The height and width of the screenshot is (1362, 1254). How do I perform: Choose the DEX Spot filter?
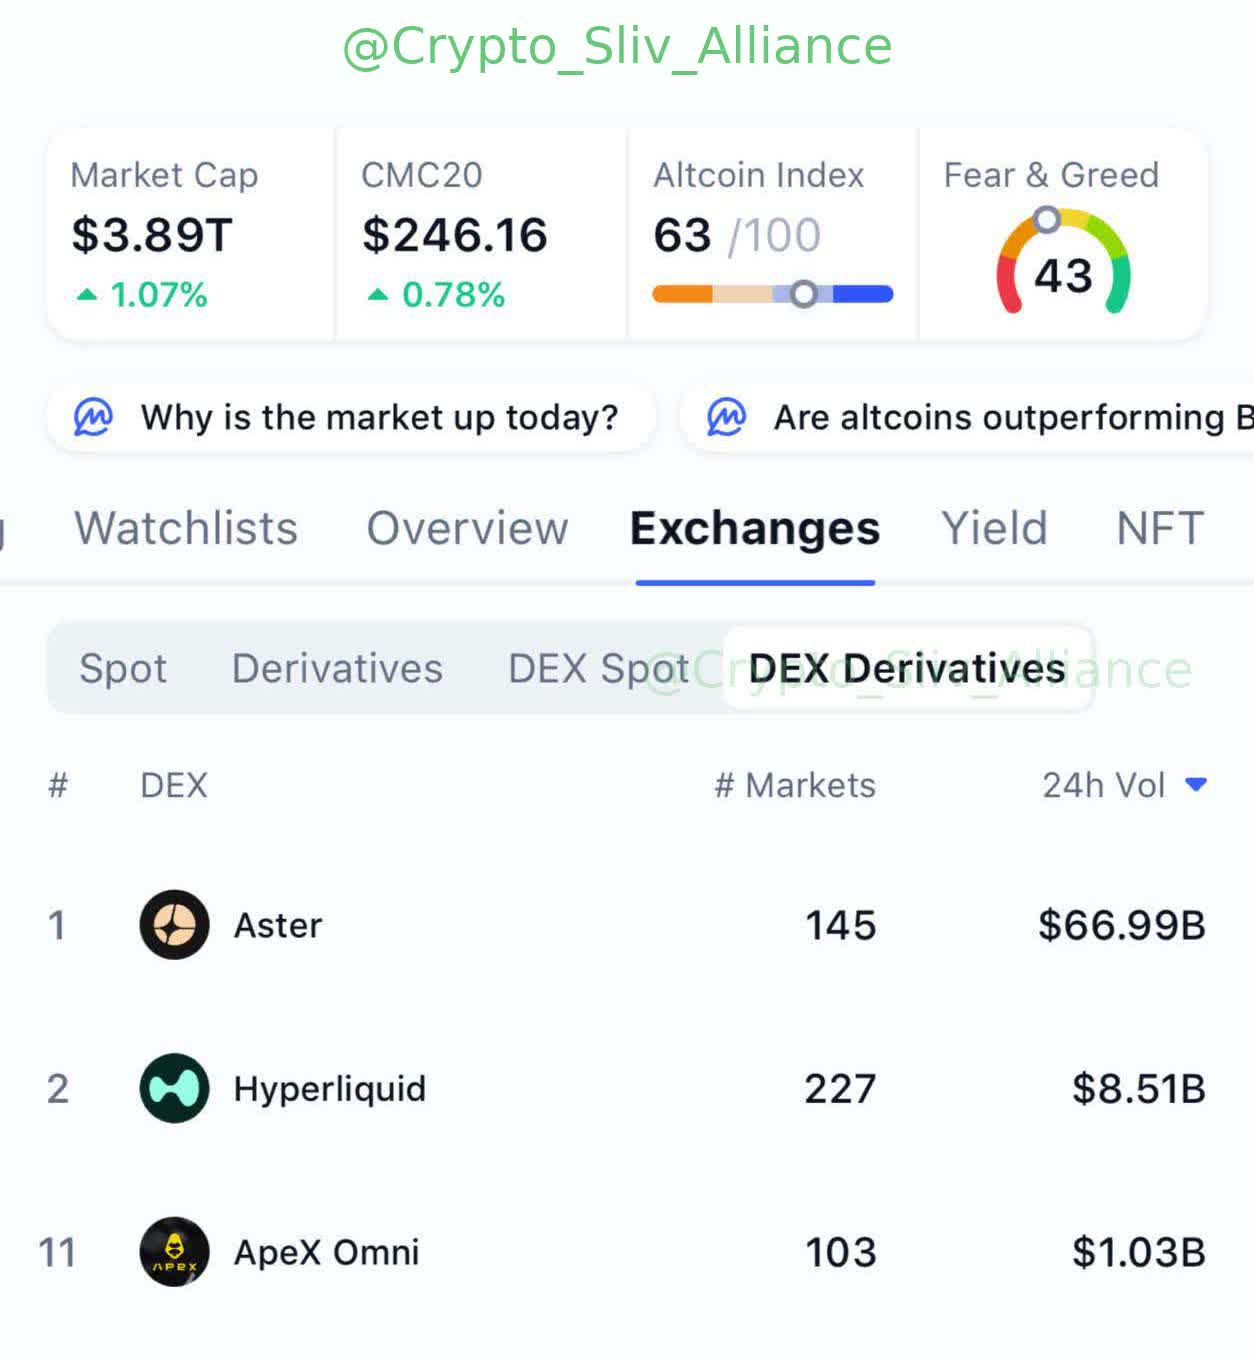[x=598, y=668]
